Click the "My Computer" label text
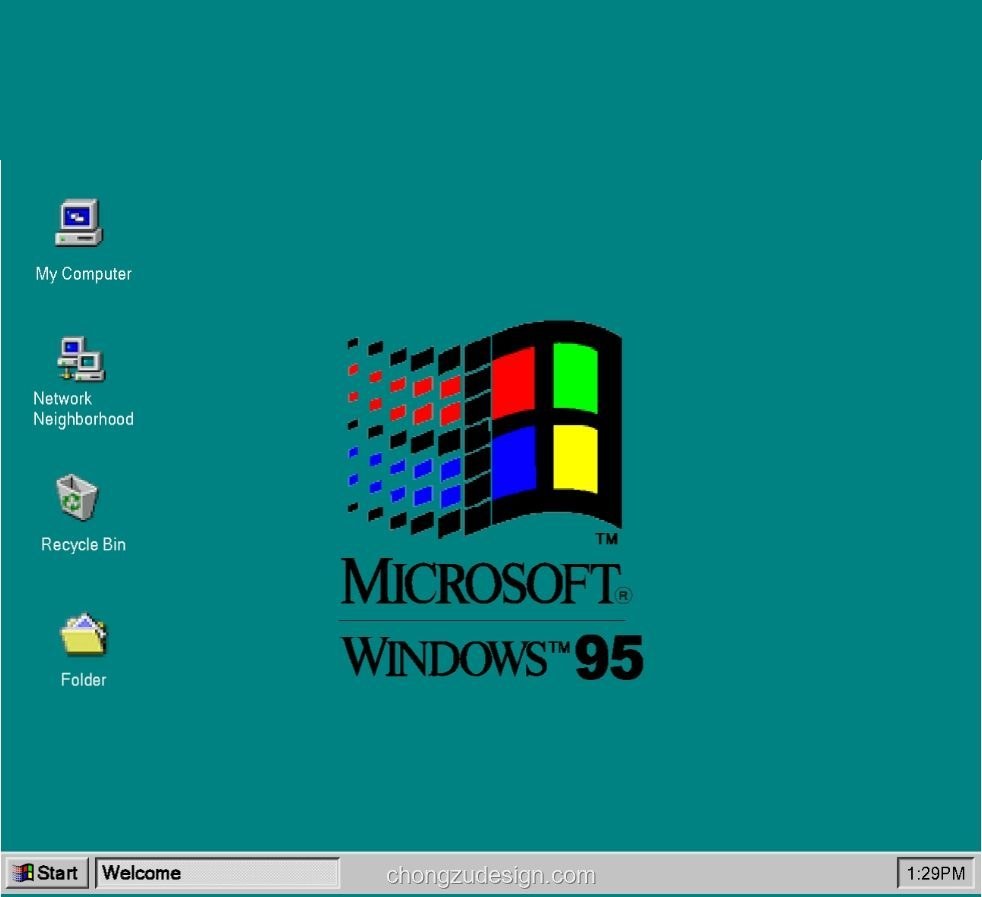This screenshot has height=897, width=982. tap(83, 274)
